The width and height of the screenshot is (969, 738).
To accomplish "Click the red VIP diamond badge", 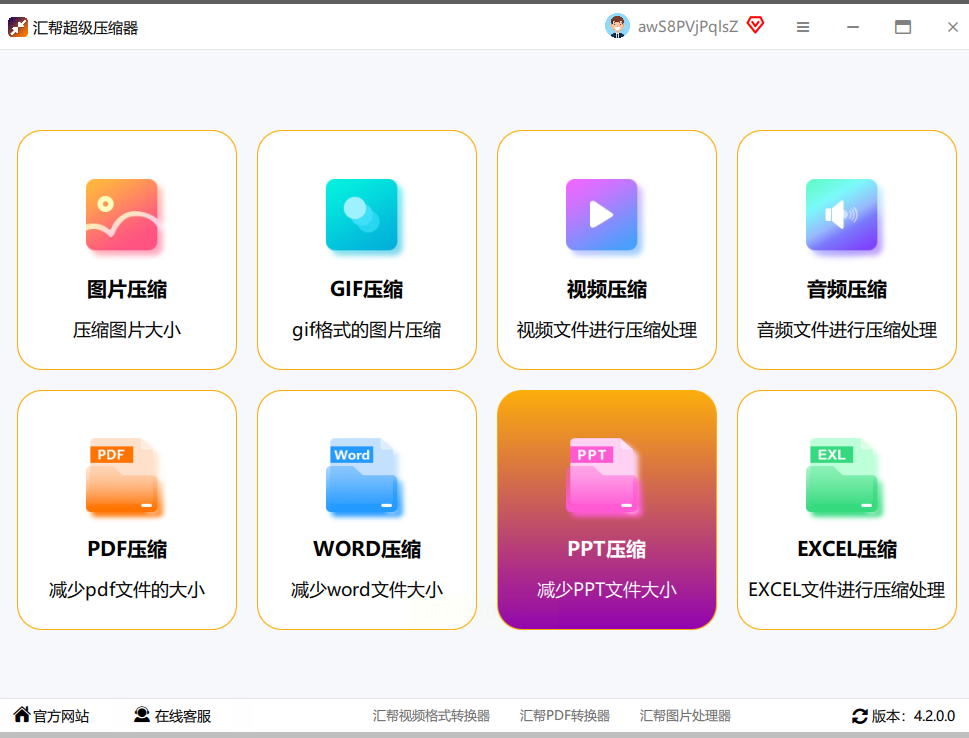I will point(755,25).
